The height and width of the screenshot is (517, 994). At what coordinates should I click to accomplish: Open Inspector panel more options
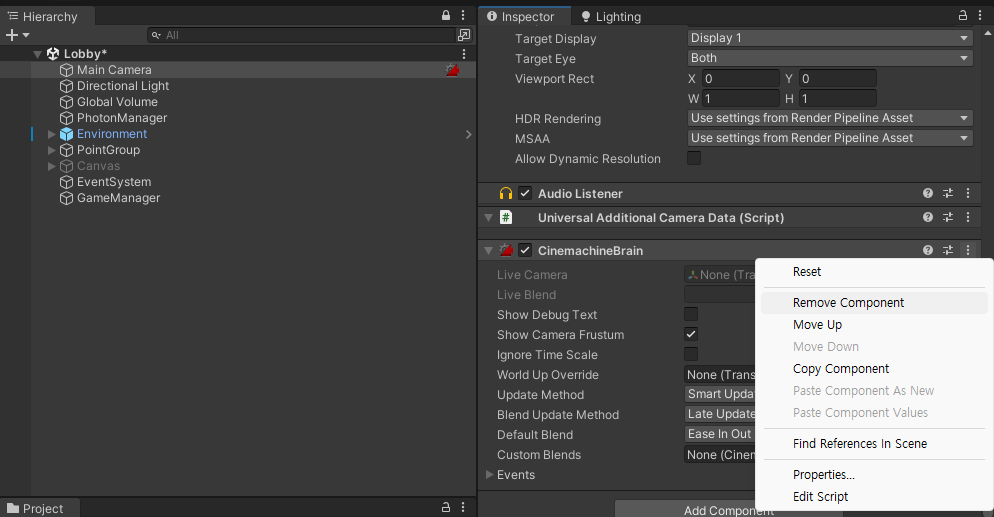(981, 15)
